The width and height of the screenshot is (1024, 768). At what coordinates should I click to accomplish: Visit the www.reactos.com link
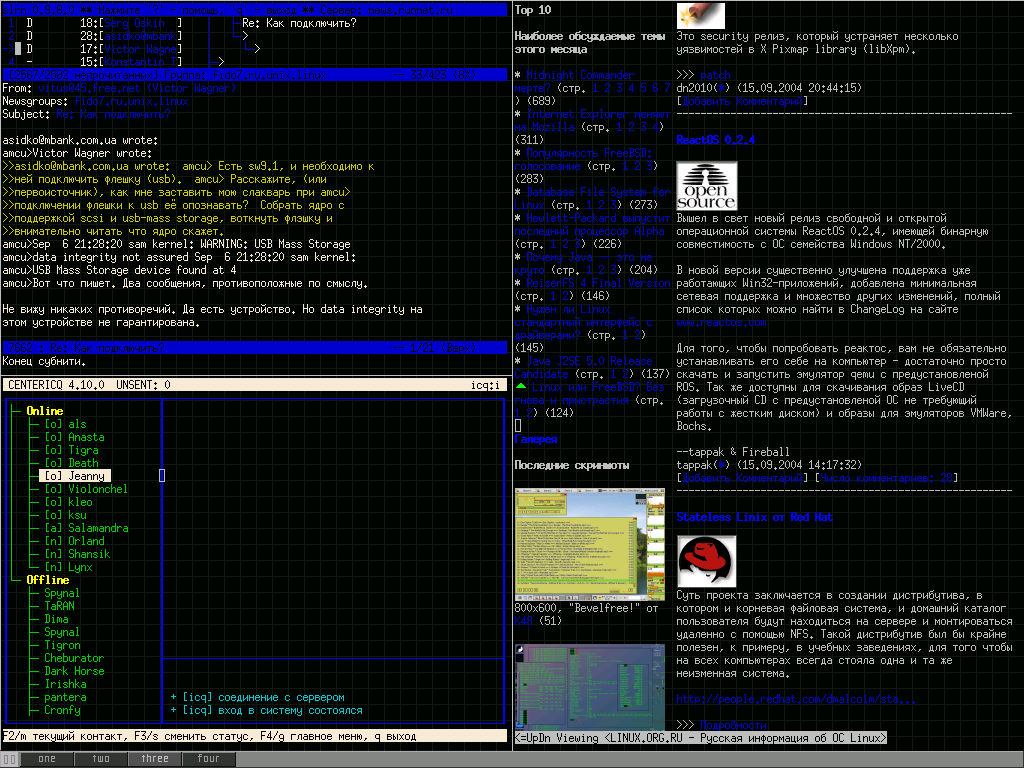click(x=722, y=322)
